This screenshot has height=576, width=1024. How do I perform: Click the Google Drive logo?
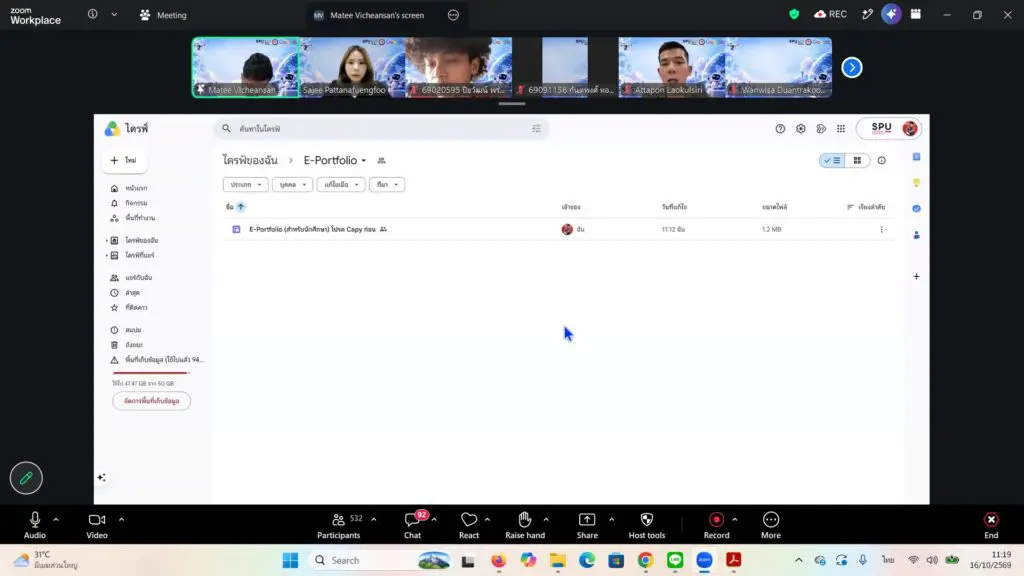click(112, 129)
